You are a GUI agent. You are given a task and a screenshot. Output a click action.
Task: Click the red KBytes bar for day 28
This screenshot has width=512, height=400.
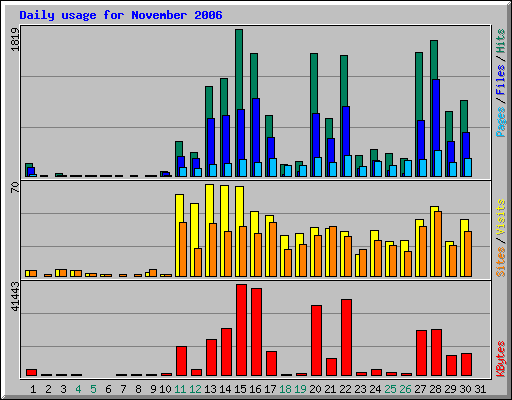[436, 353]
